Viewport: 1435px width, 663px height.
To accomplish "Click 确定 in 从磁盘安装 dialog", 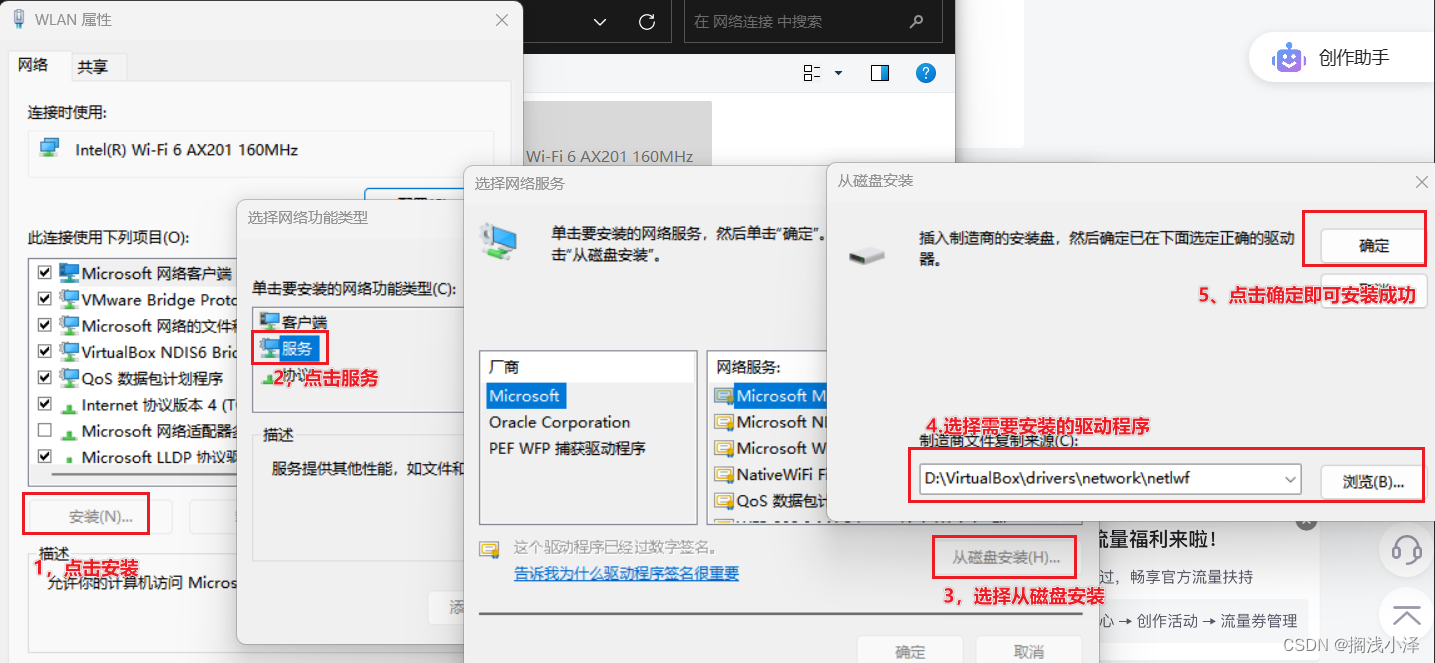I will [x=1374, y=246].
